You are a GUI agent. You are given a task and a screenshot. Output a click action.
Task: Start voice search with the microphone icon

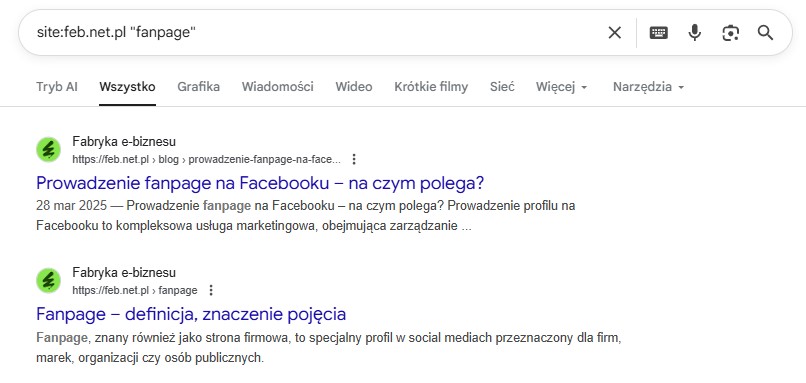[x=694, y=33]
